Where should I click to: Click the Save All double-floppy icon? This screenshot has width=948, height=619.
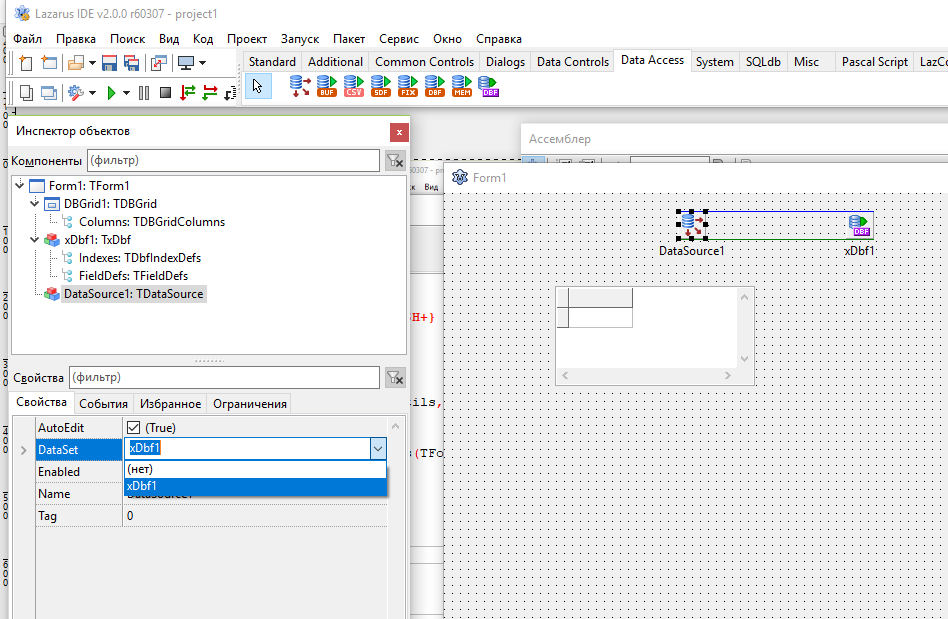point(131,63)
